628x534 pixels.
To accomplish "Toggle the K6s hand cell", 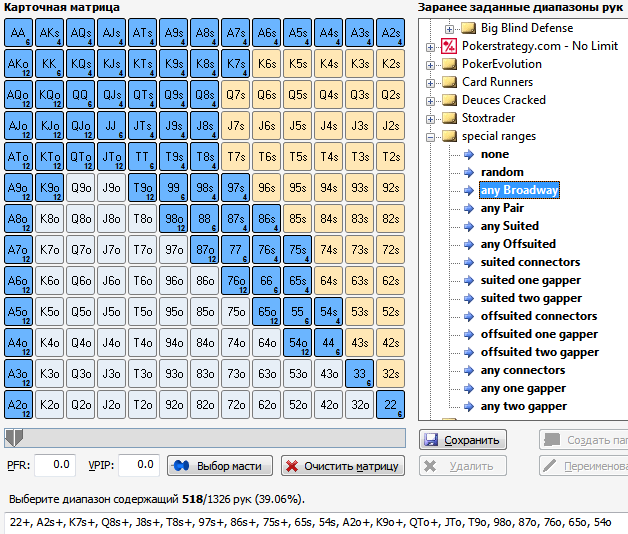I will 267,64.
